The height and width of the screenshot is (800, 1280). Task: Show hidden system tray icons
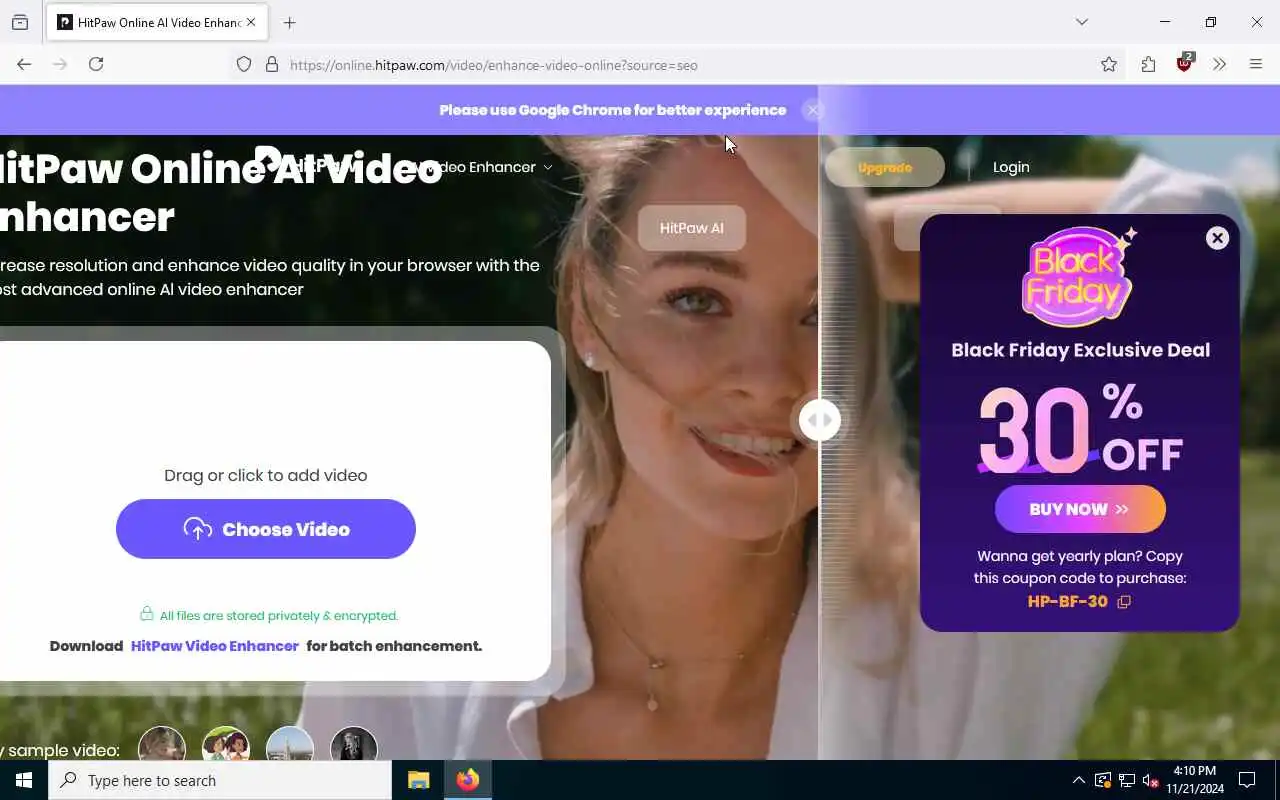coord(1078,780)
